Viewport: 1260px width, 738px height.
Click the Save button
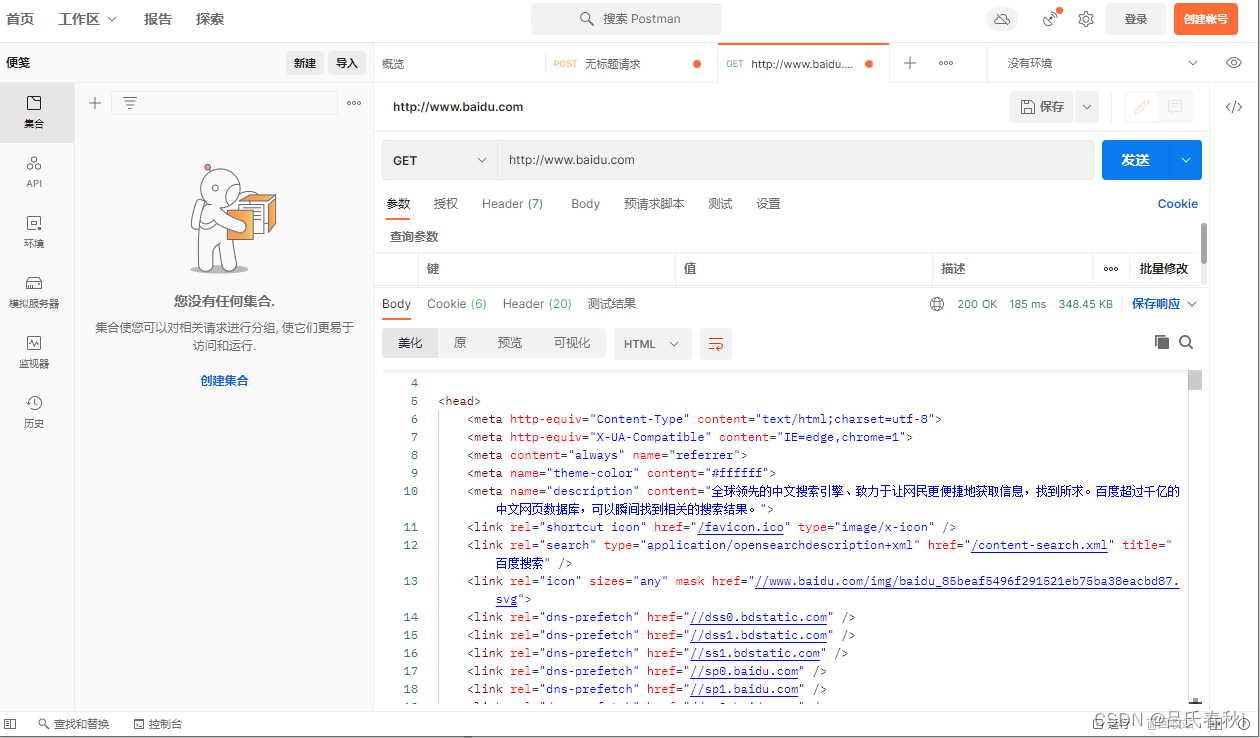pos(1042,107)
